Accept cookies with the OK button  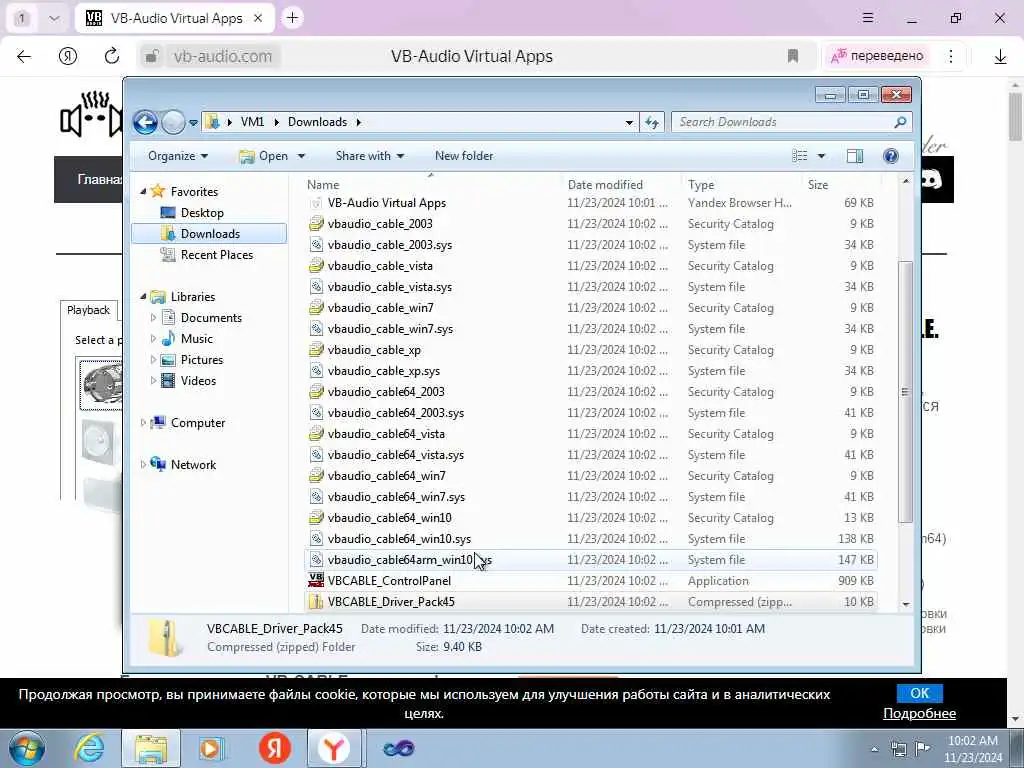920,693
